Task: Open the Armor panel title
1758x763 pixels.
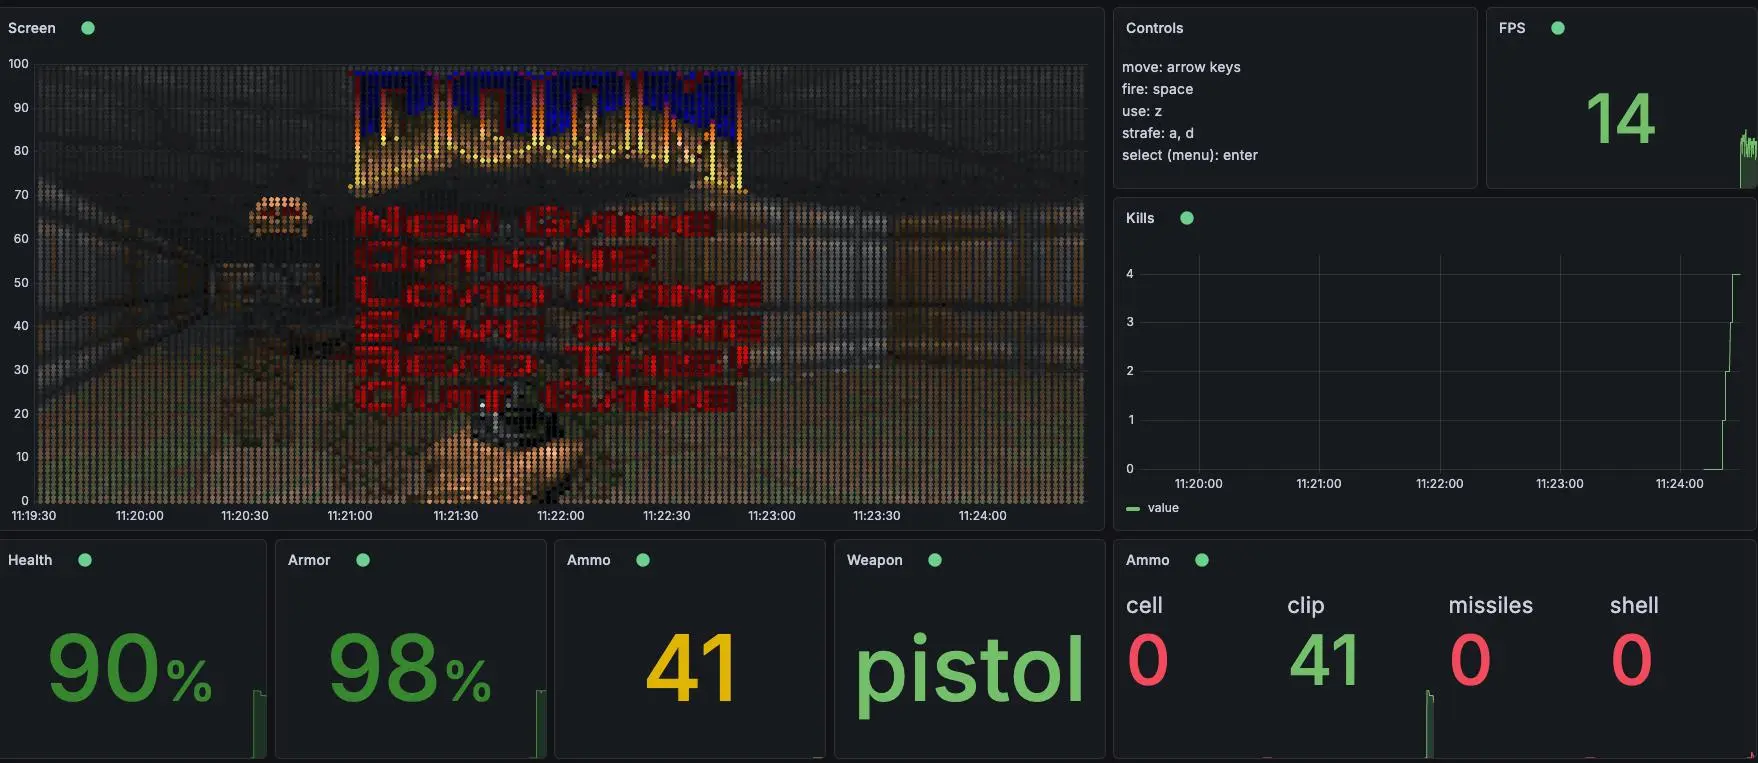Action: point(309,560)
